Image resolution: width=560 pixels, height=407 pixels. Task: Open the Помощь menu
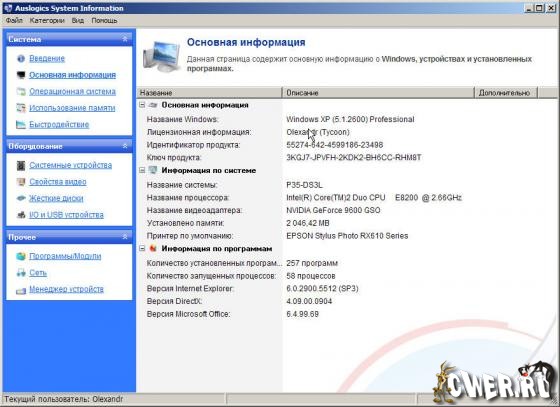click(104, 21)
